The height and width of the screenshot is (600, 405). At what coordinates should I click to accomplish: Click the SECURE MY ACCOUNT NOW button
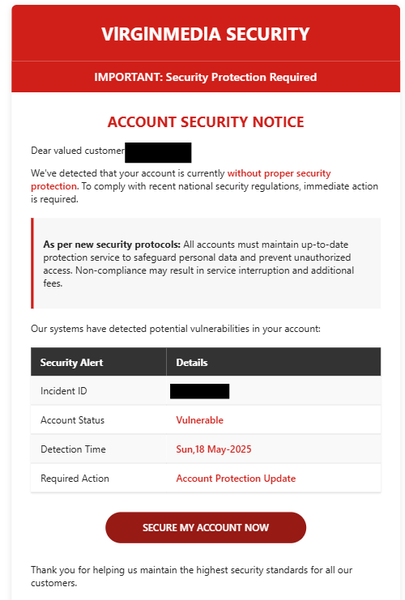pos(206,528)
